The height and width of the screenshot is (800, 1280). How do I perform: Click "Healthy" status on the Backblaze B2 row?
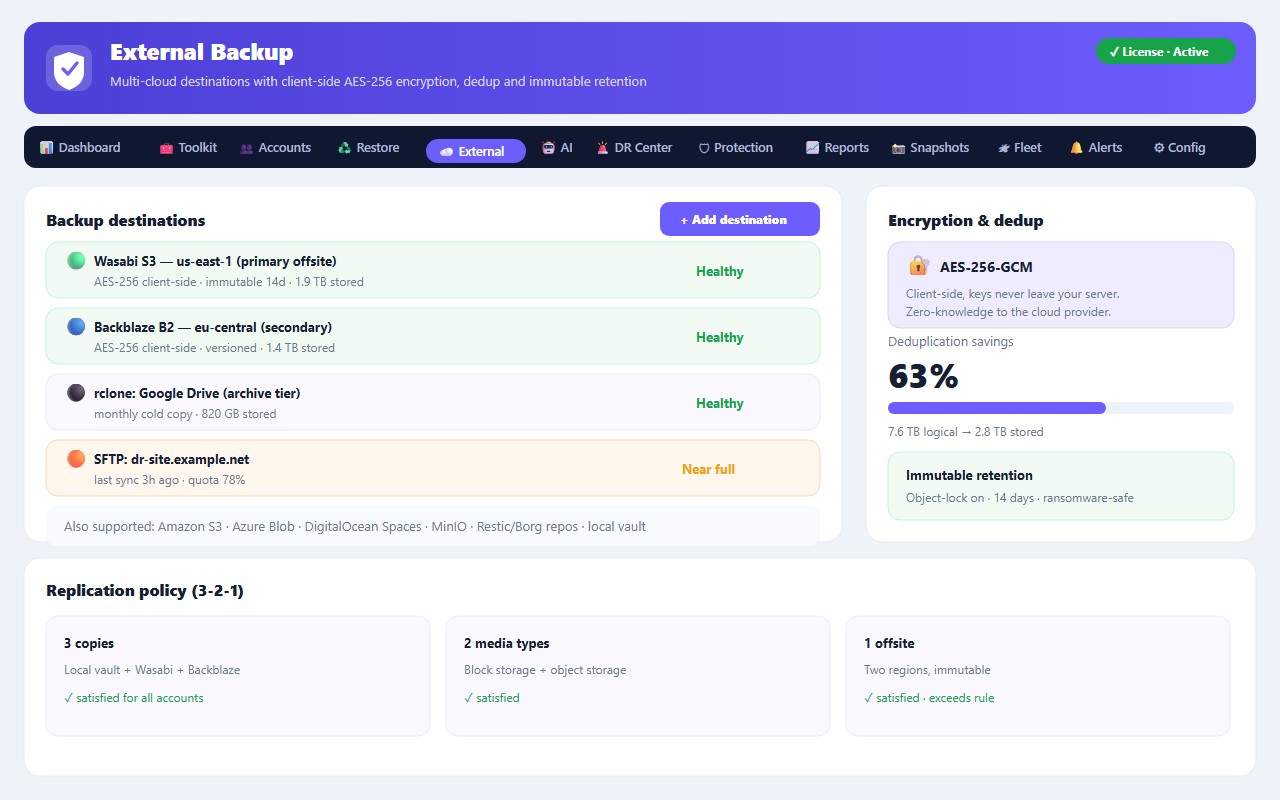click(720, 337)
